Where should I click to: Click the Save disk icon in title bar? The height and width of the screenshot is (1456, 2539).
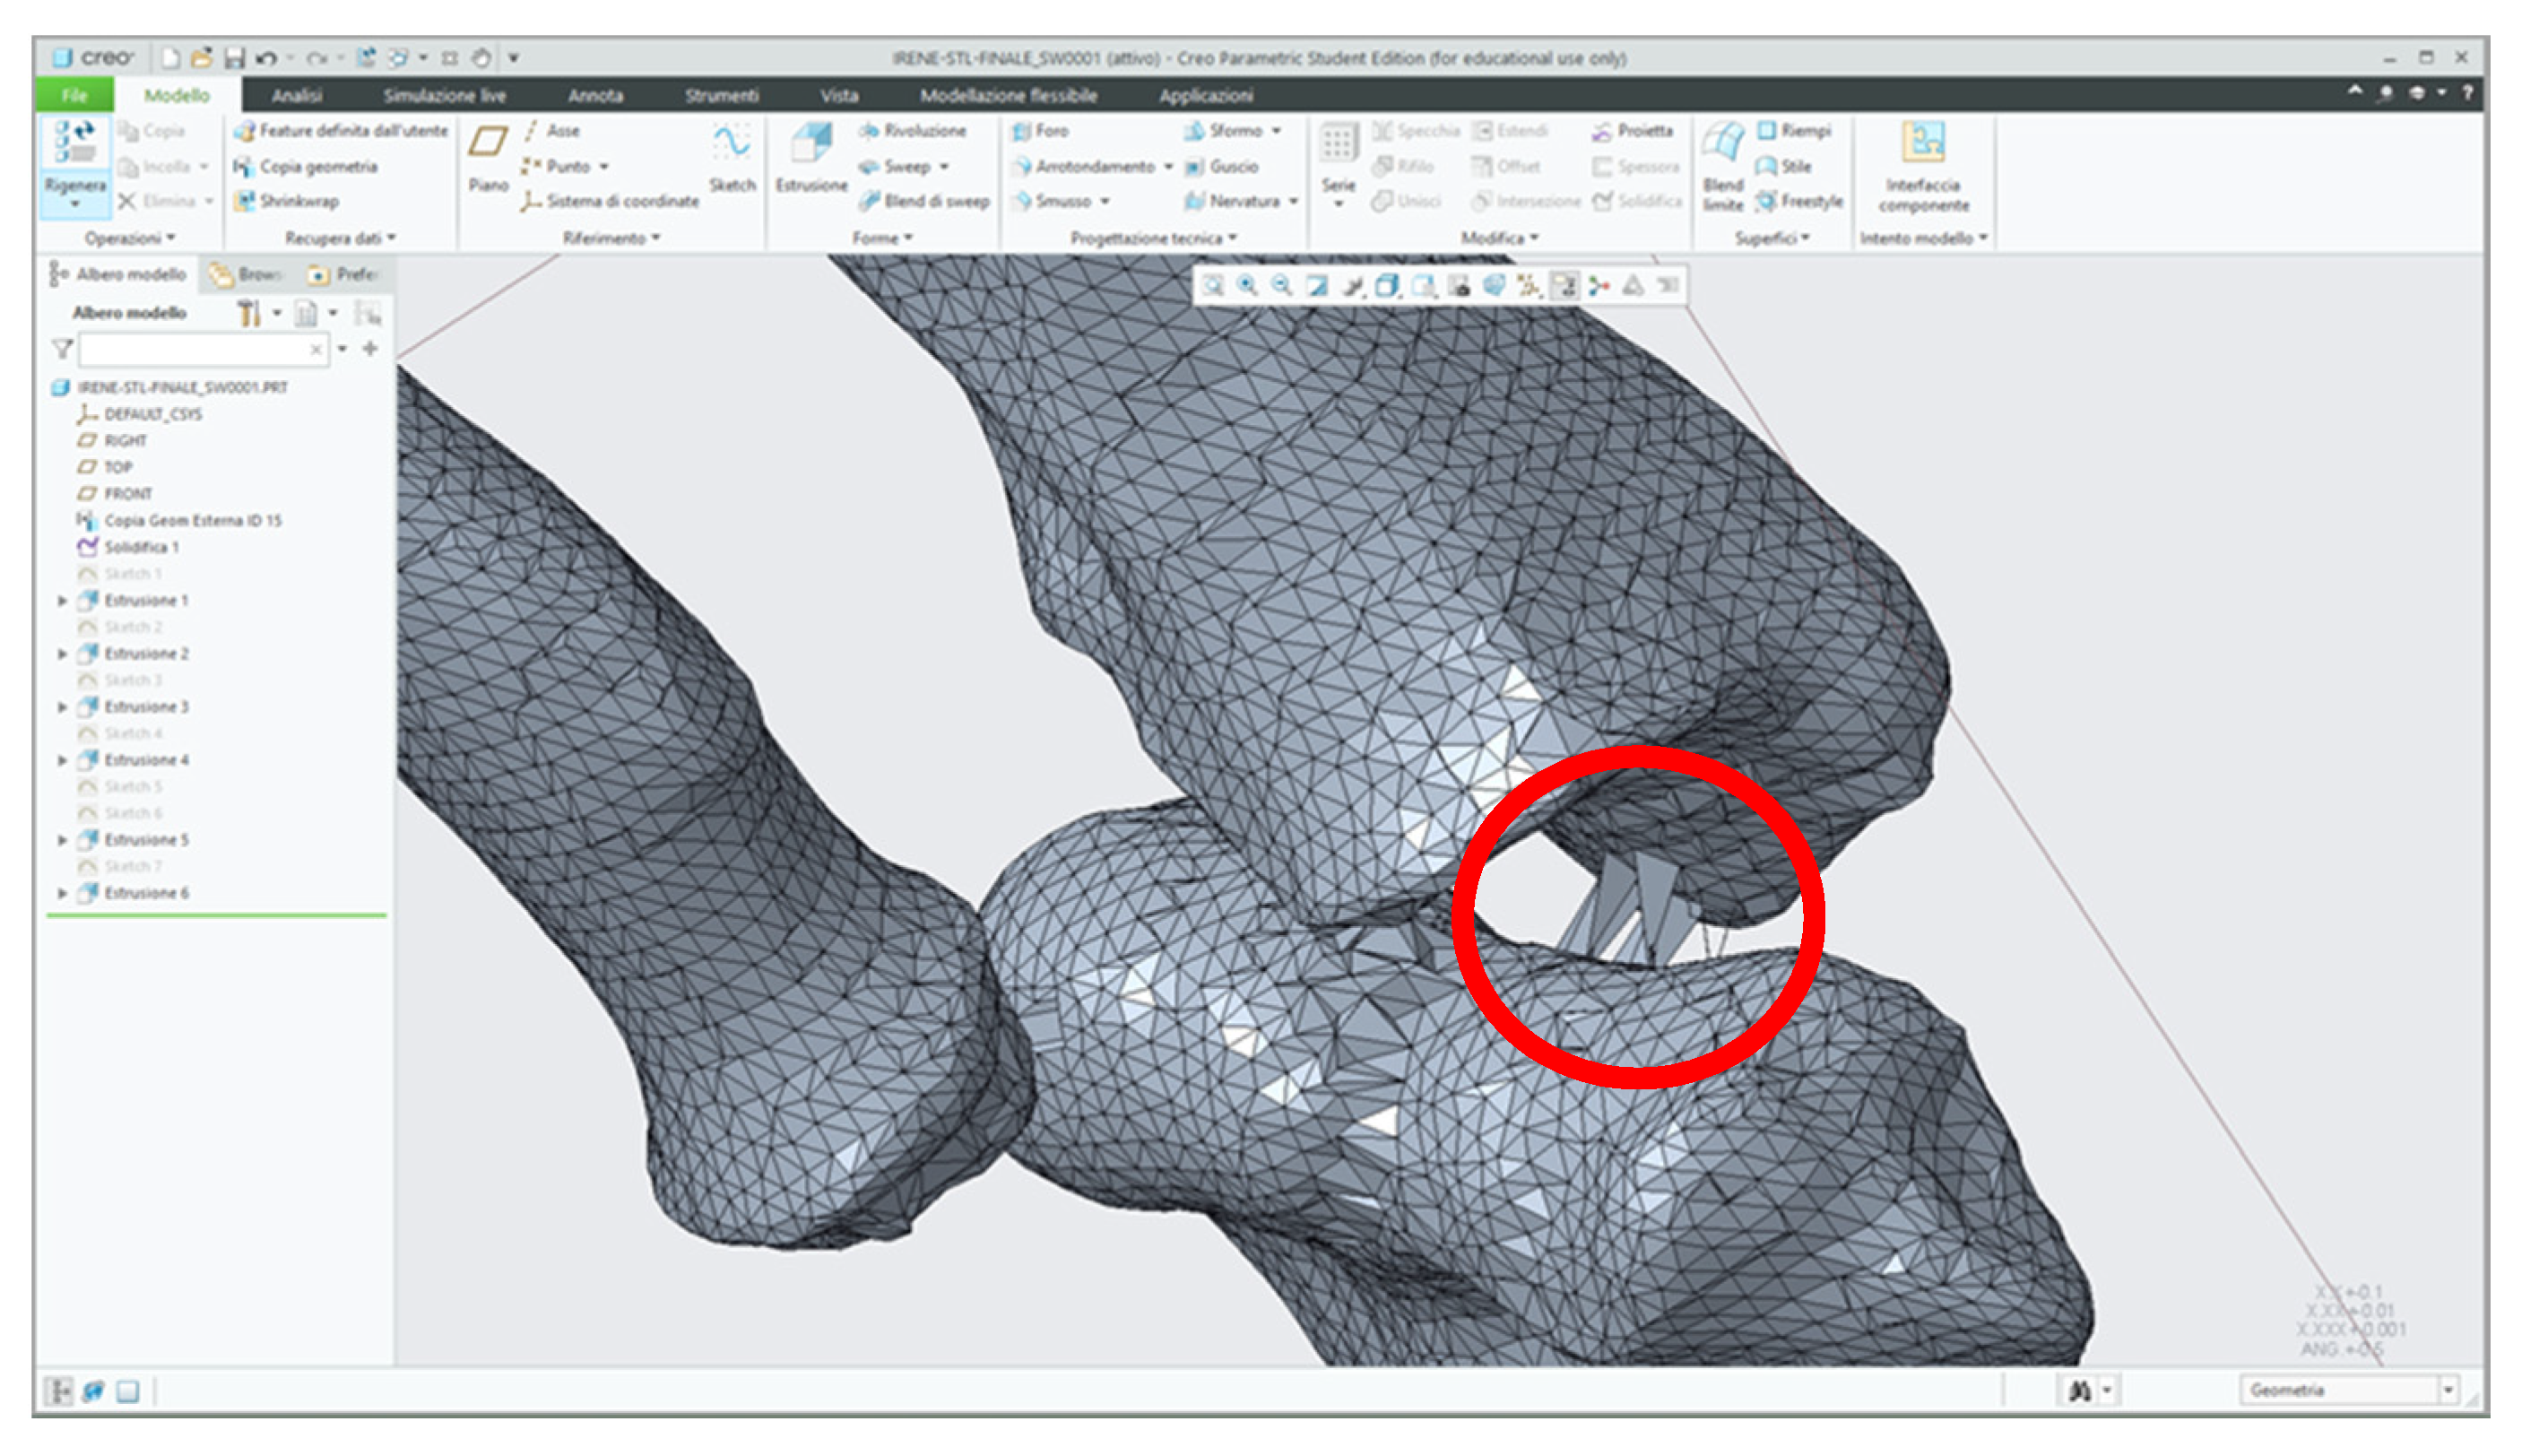[x=234, y=58]
